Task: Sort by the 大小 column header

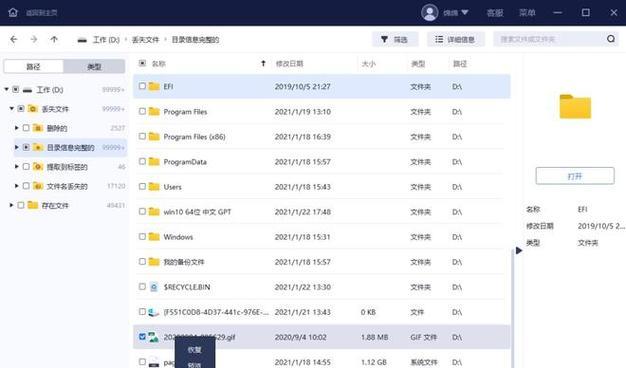Action: tap(368, 63)
